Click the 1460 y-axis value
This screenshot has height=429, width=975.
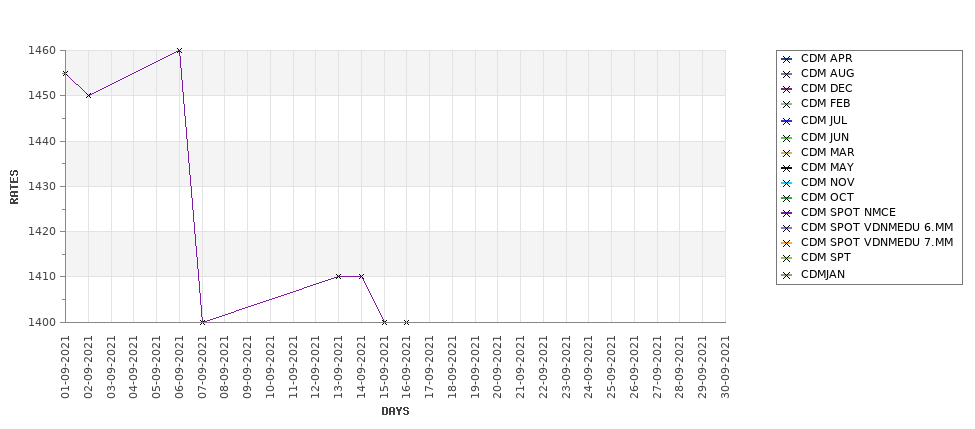click(x=42, y=50)
